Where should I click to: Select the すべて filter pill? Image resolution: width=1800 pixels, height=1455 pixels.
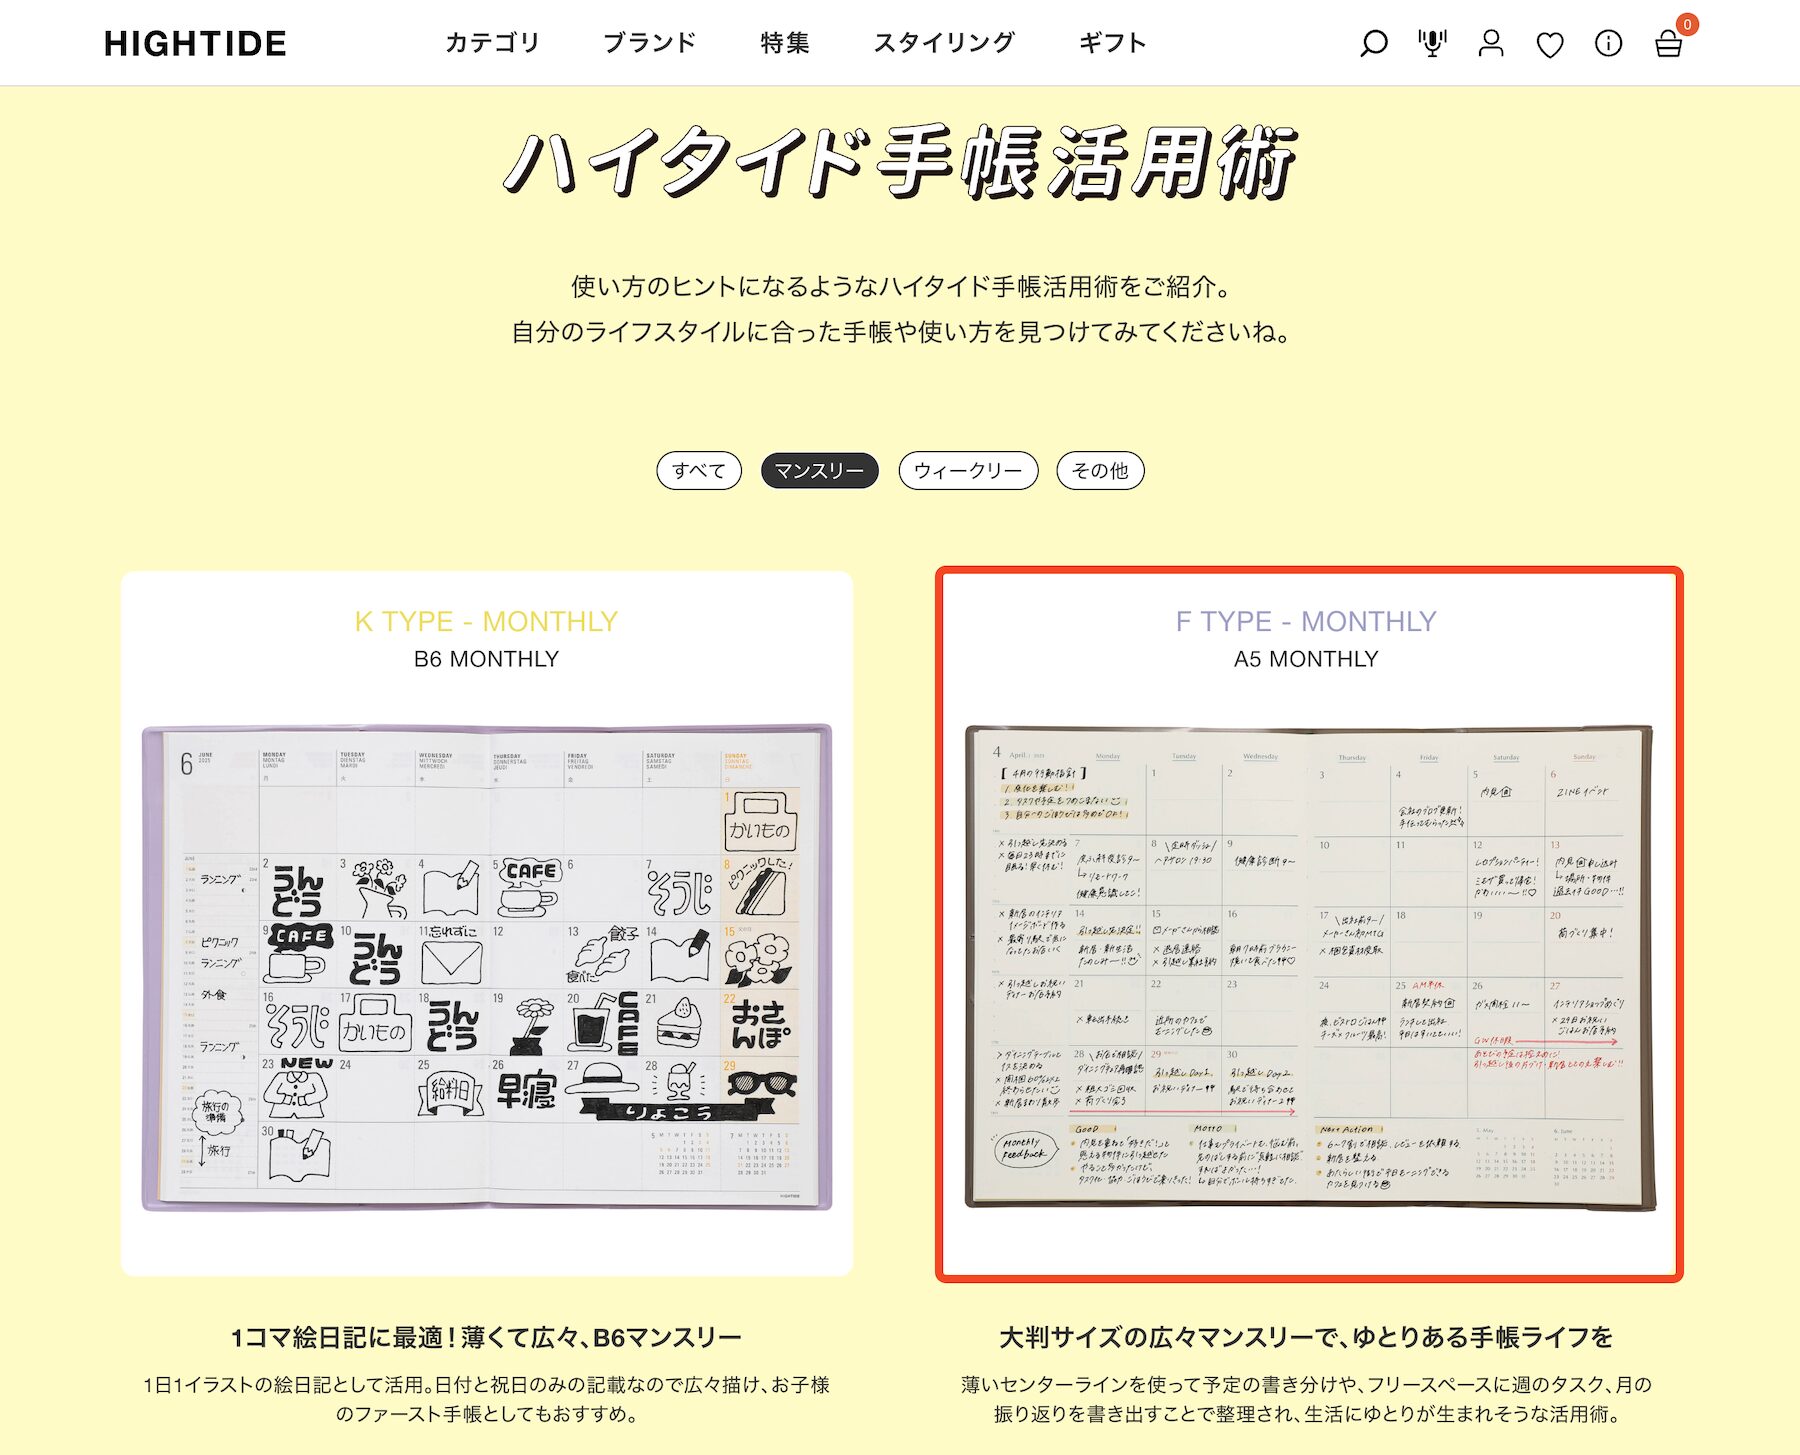699,470
